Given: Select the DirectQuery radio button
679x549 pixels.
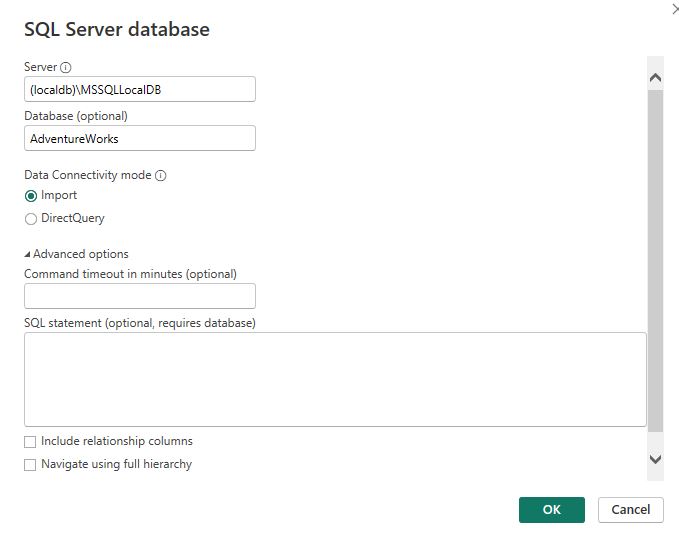Looking at the screenshot, I should [31, 219].
